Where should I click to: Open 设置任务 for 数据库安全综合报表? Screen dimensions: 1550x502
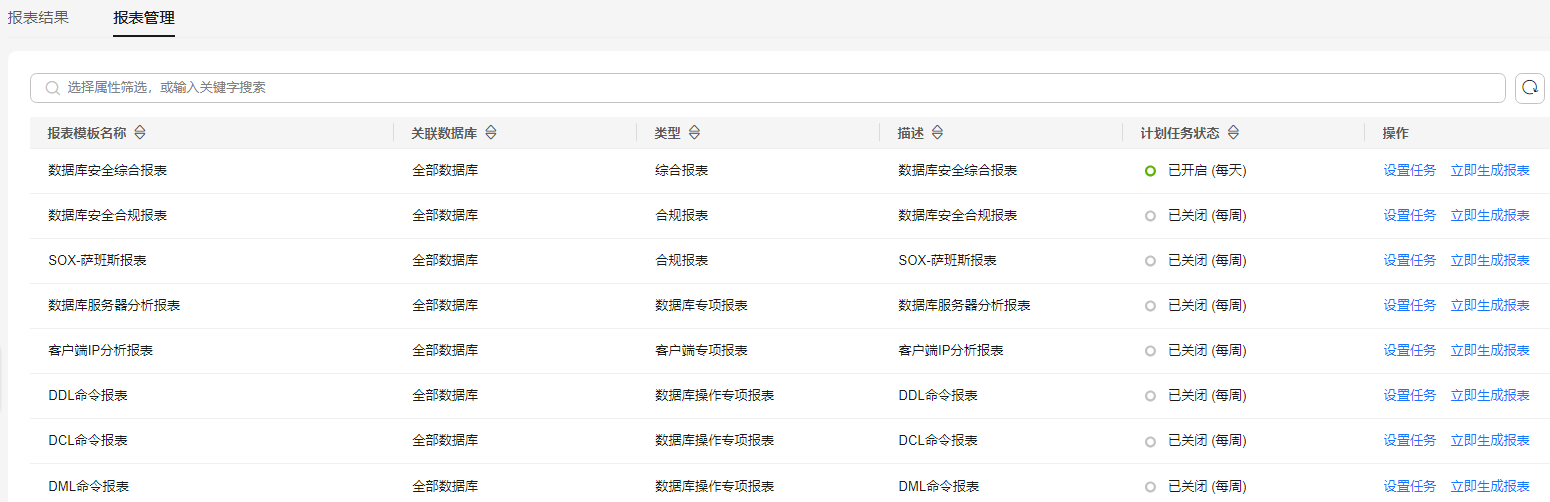[x=1410, y=170]
